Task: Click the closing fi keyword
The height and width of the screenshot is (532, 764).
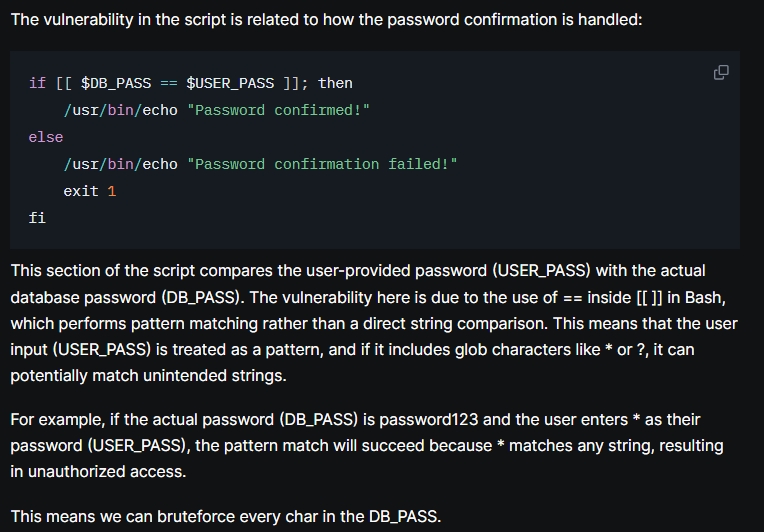Action: (x=37, y=217)
